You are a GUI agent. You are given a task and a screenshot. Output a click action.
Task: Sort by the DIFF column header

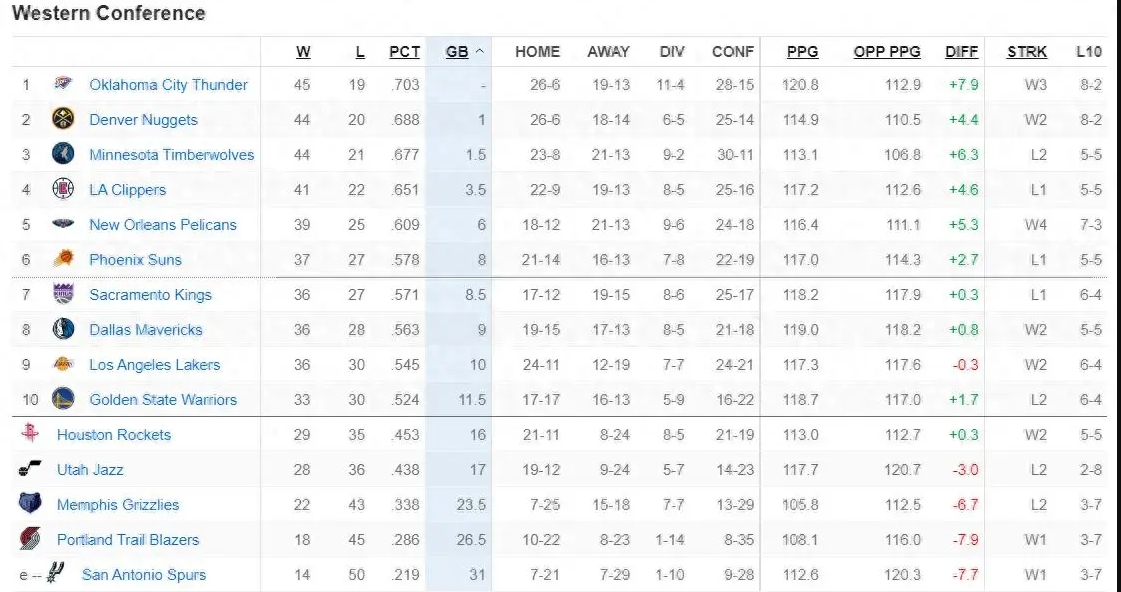pos(961,52)
